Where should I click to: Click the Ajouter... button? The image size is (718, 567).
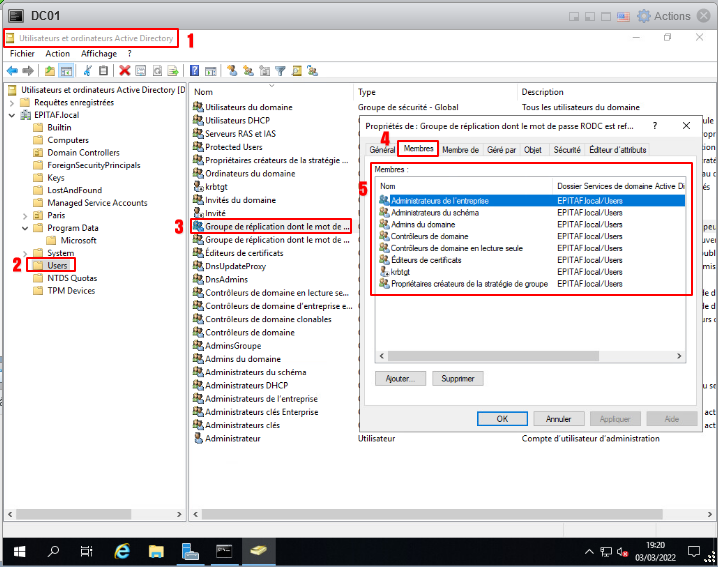tap(400, 379)
